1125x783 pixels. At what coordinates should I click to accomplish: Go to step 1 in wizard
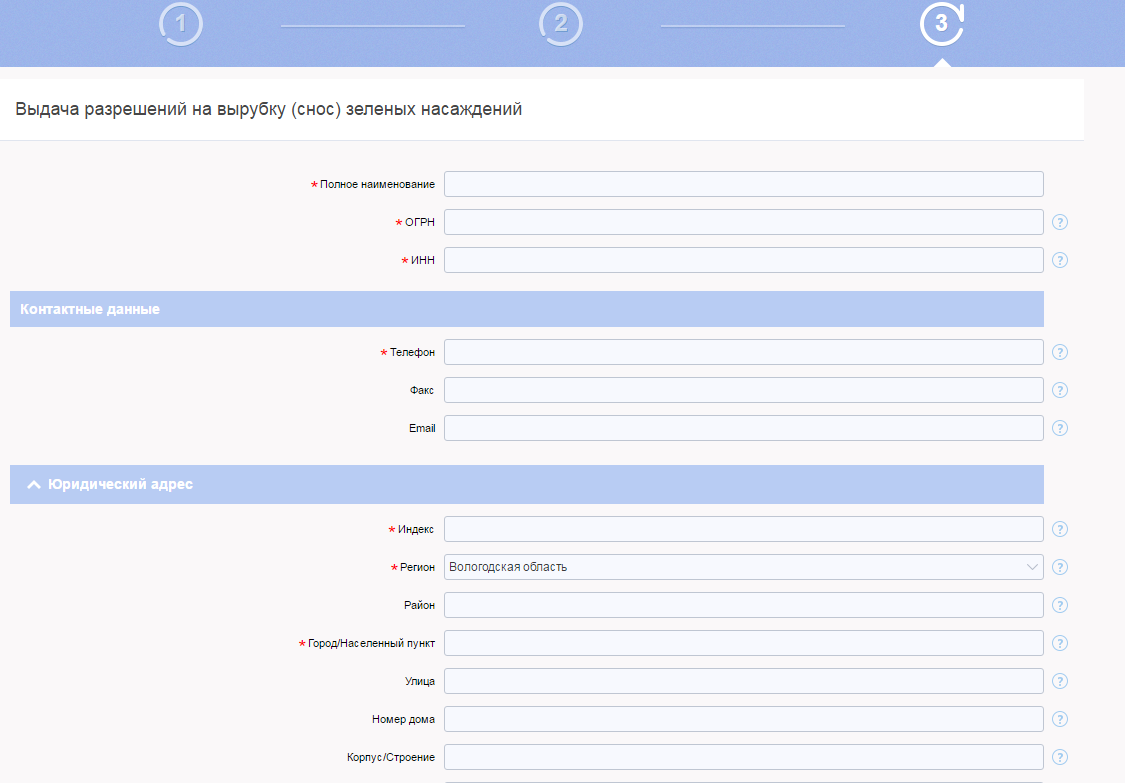180,25
